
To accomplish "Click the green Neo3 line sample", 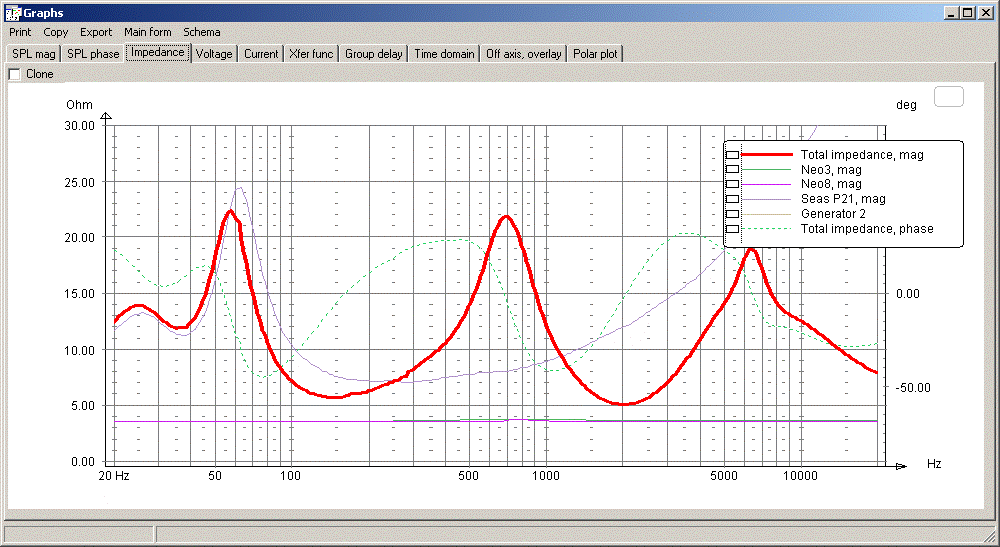I will click(x=767, y=170).
